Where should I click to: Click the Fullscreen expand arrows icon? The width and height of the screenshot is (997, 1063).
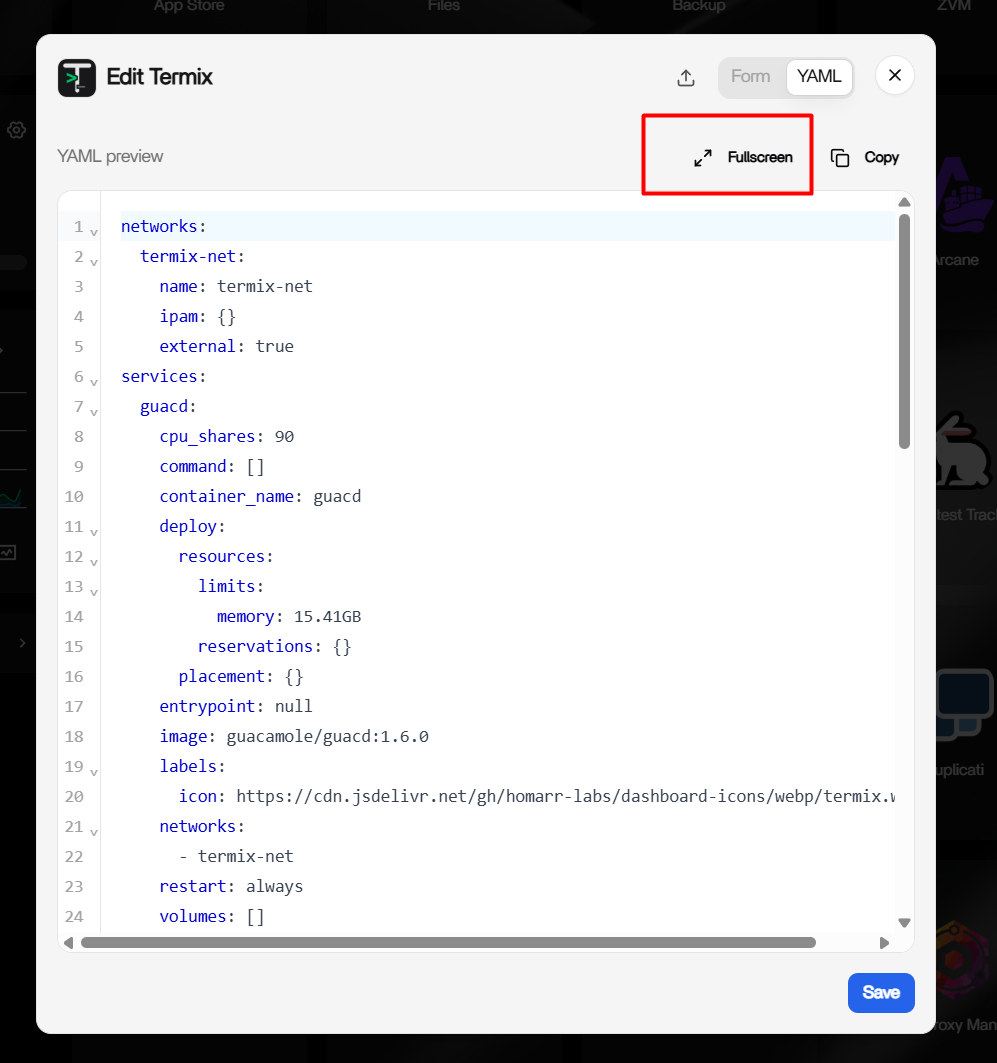click(x=703, y=157)
